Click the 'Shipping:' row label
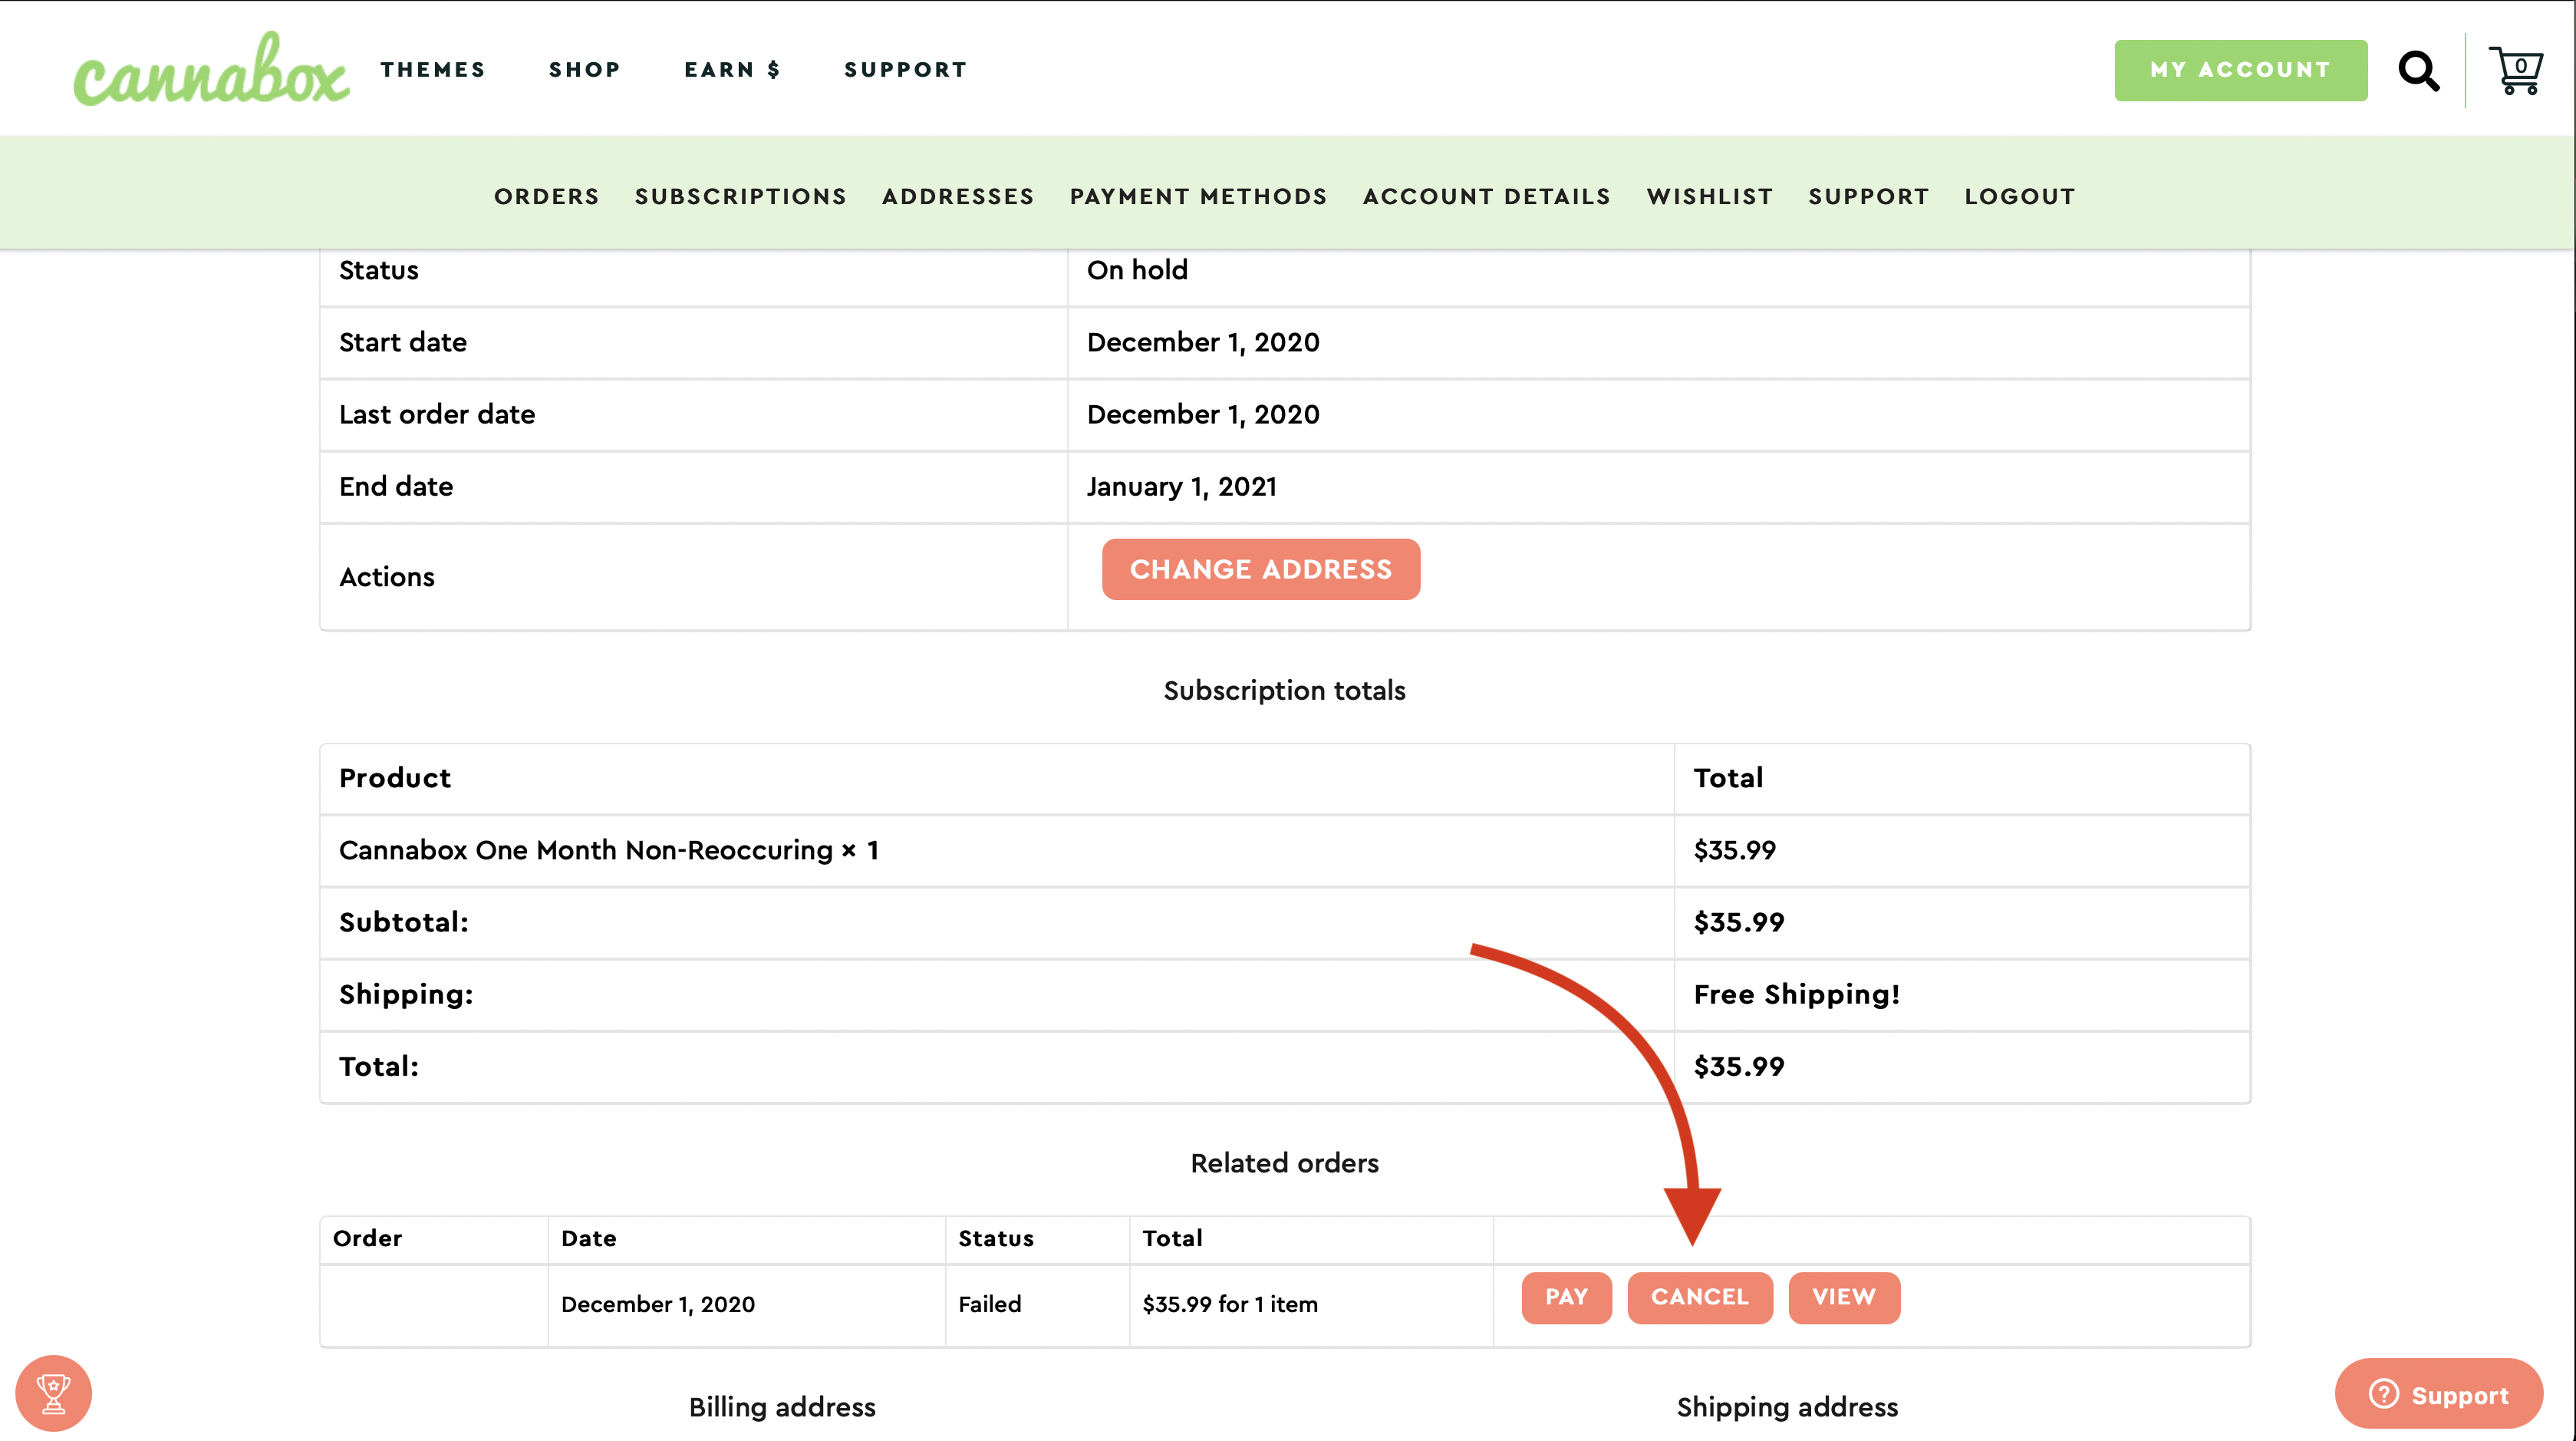2576x1441 pixels. pos(406,994)
